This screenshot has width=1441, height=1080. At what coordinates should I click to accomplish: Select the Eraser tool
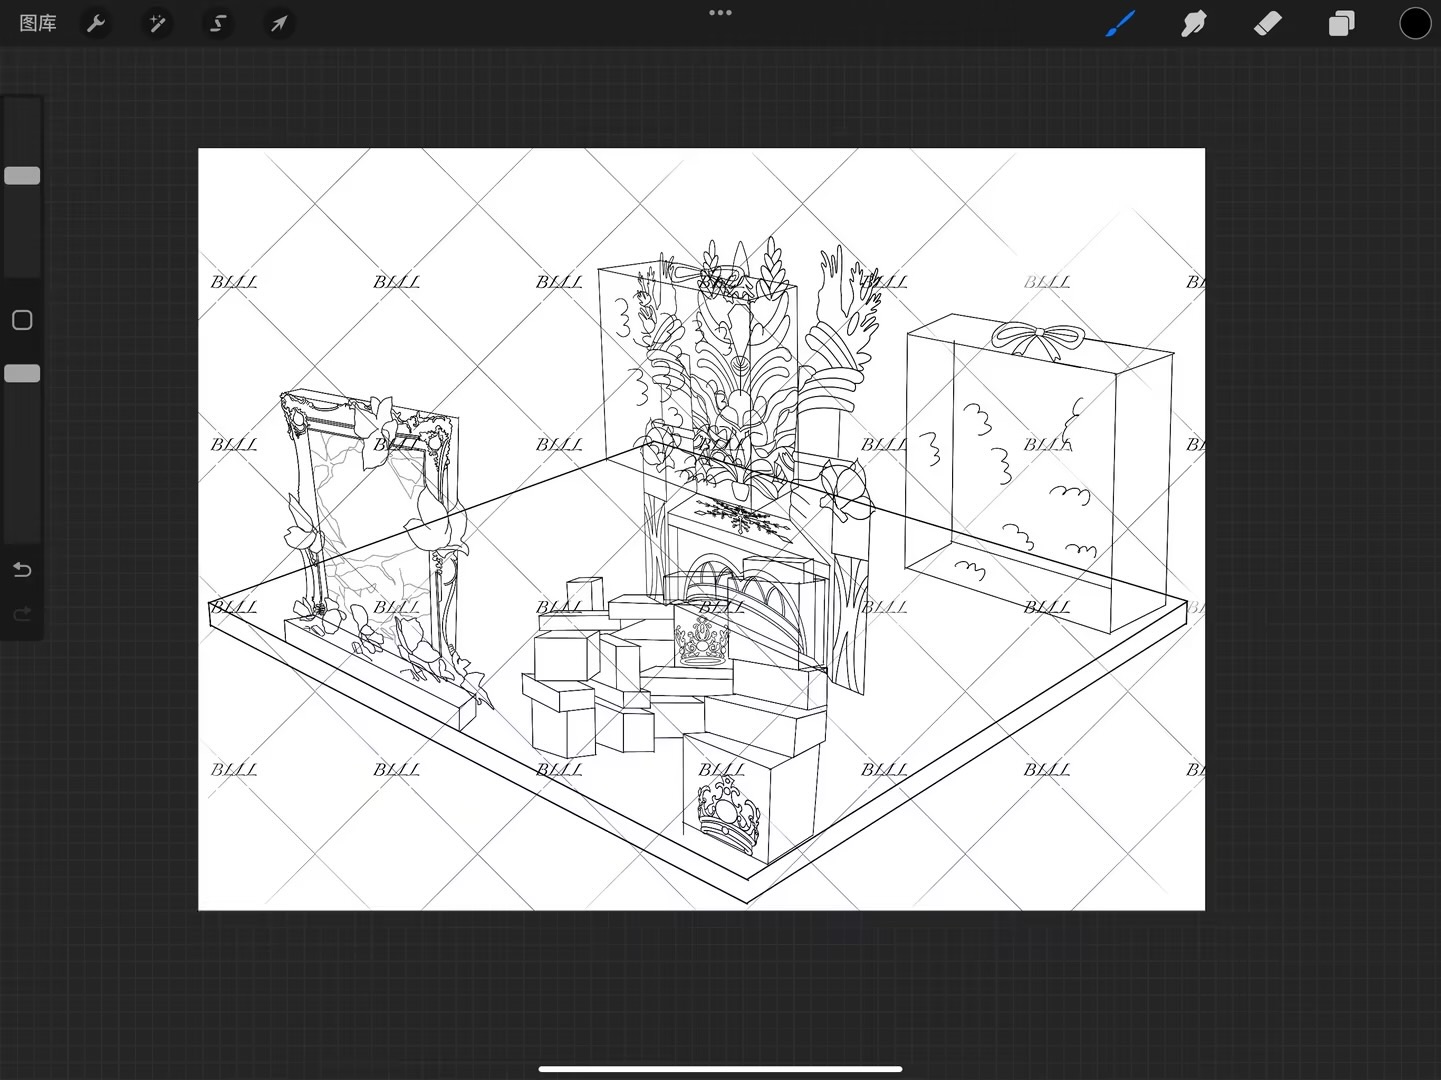tap(1267, 23)
